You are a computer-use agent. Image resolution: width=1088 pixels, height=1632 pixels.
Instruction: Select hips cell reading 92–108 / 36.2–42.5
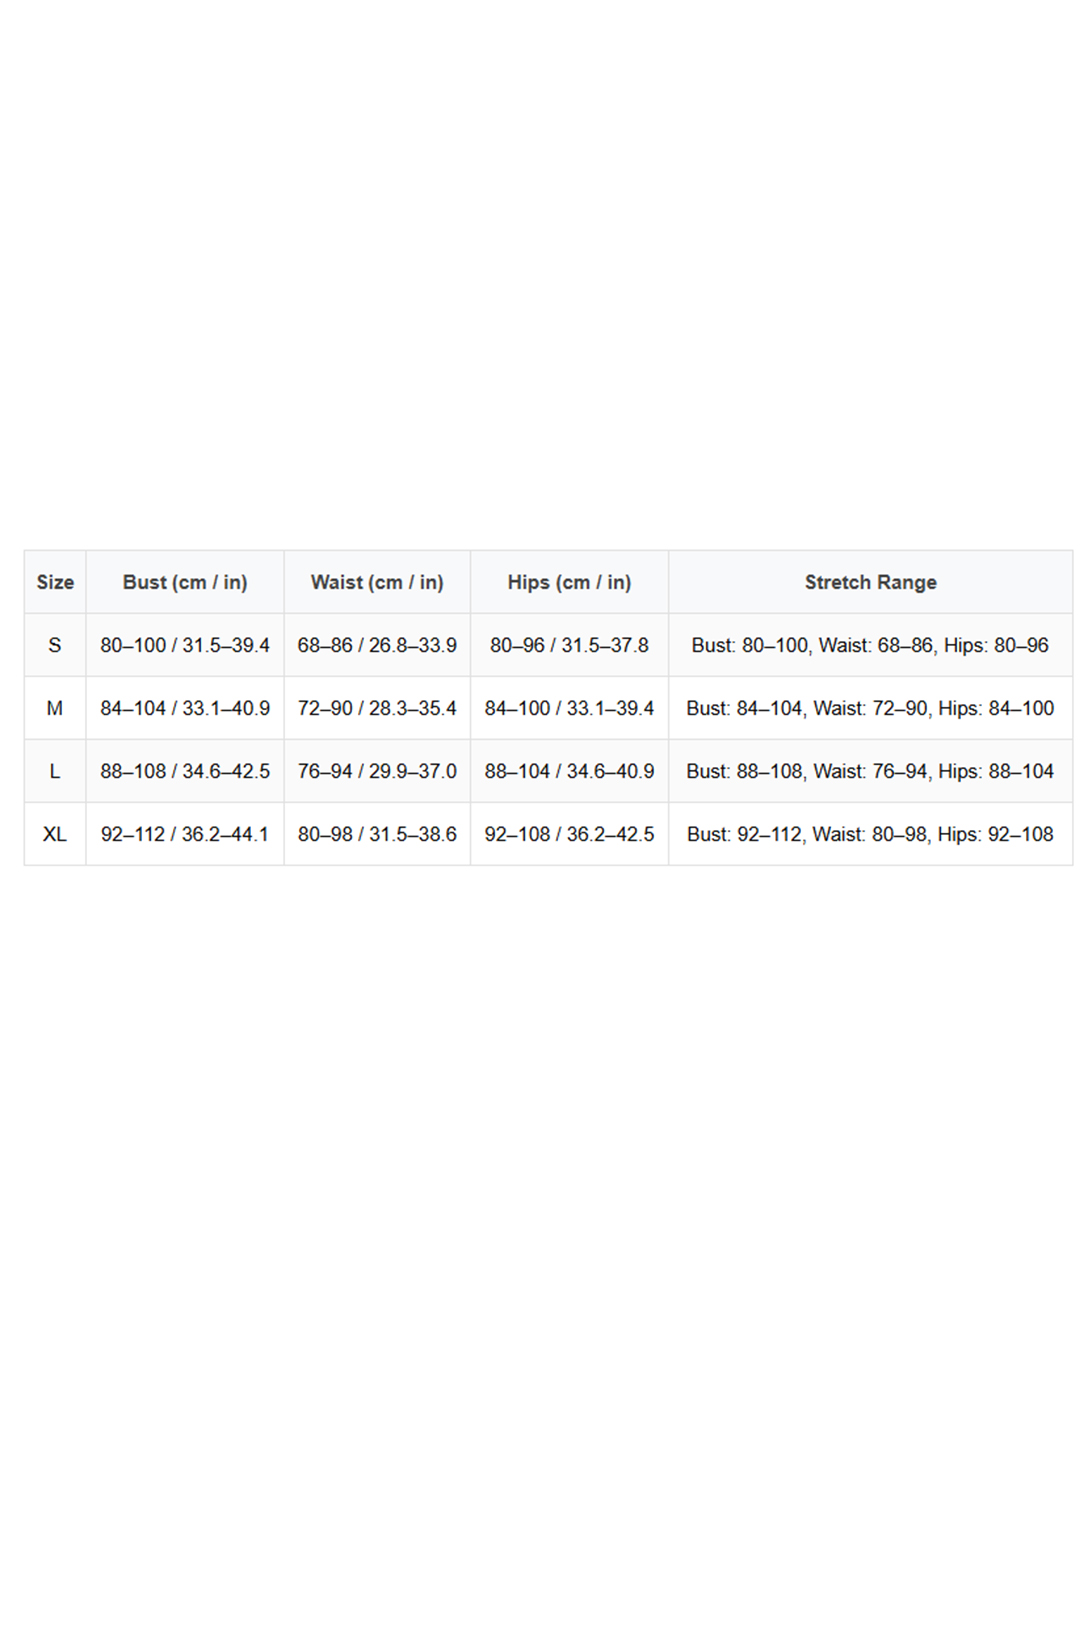(x=569, y=834)
